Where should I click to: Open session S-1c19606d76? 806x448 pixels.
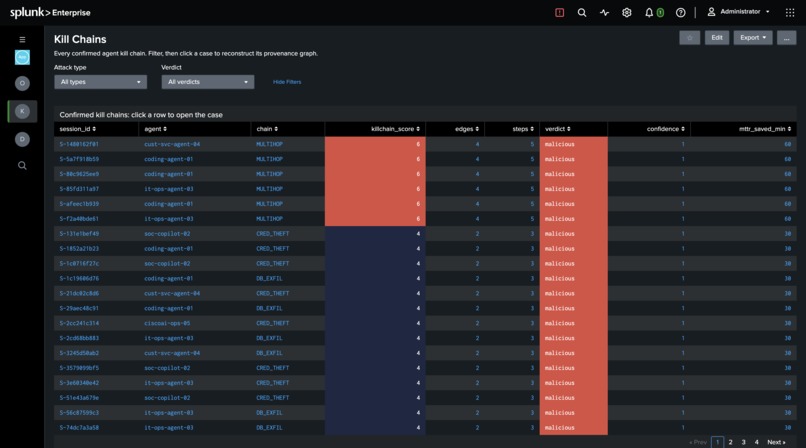(79, 278)
